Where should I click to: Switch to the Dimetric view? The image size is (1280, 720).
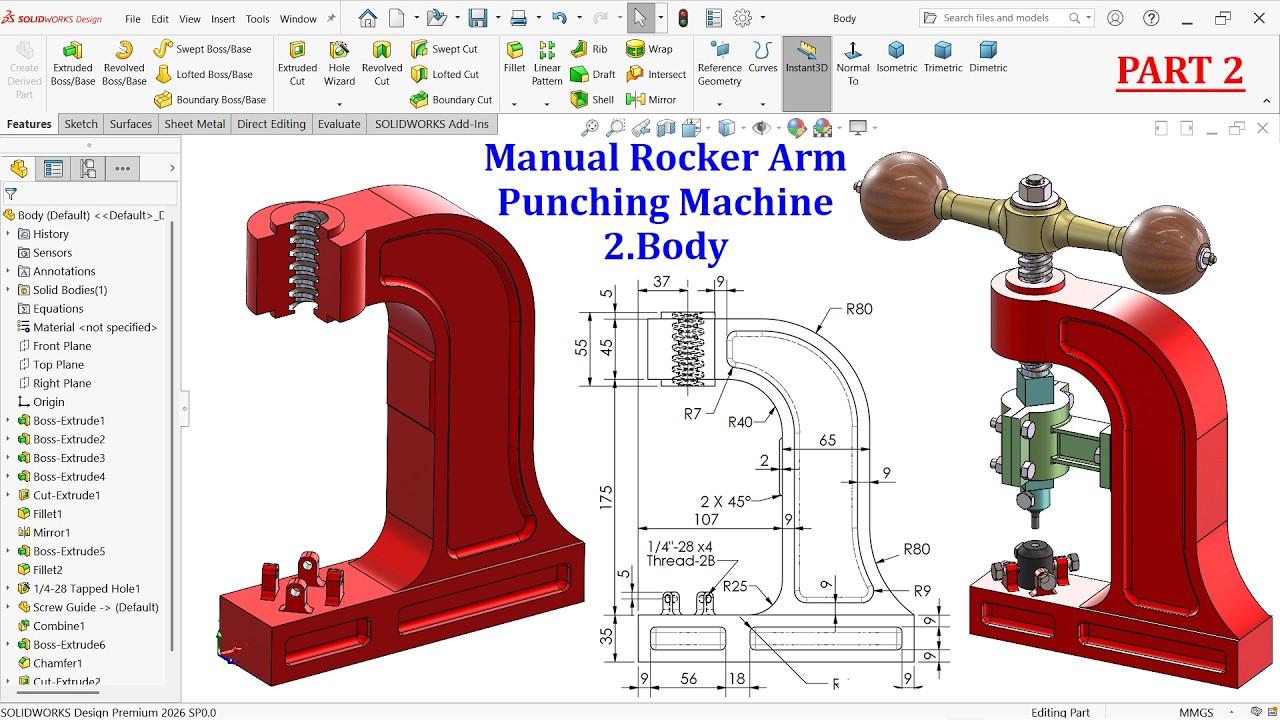[x=988, y=57]
